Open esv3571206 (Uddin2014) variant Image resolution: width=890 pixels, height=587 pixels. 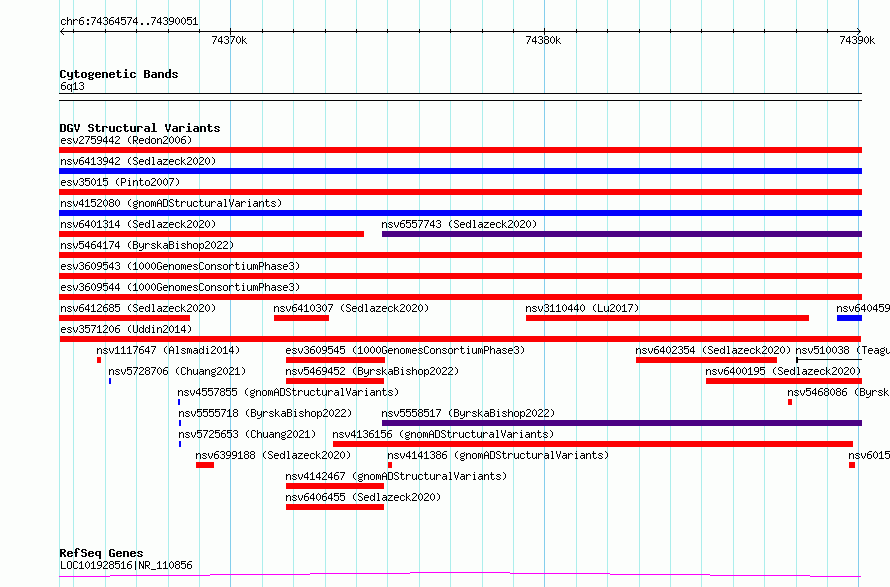pyautogui.click(x=126, y=329)
